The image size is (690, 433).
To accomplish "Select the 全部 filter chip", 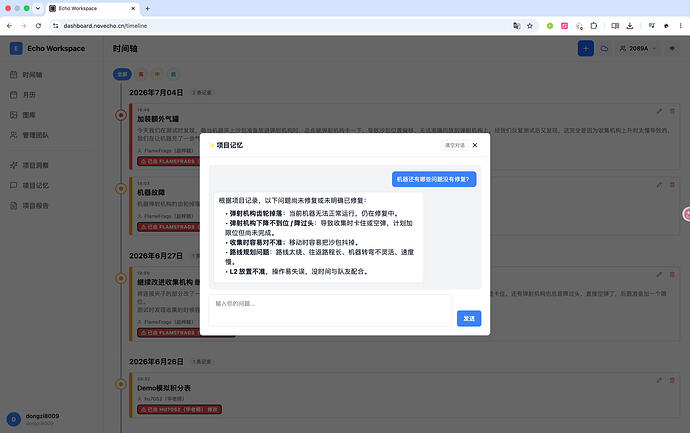I will coord(122,74).
